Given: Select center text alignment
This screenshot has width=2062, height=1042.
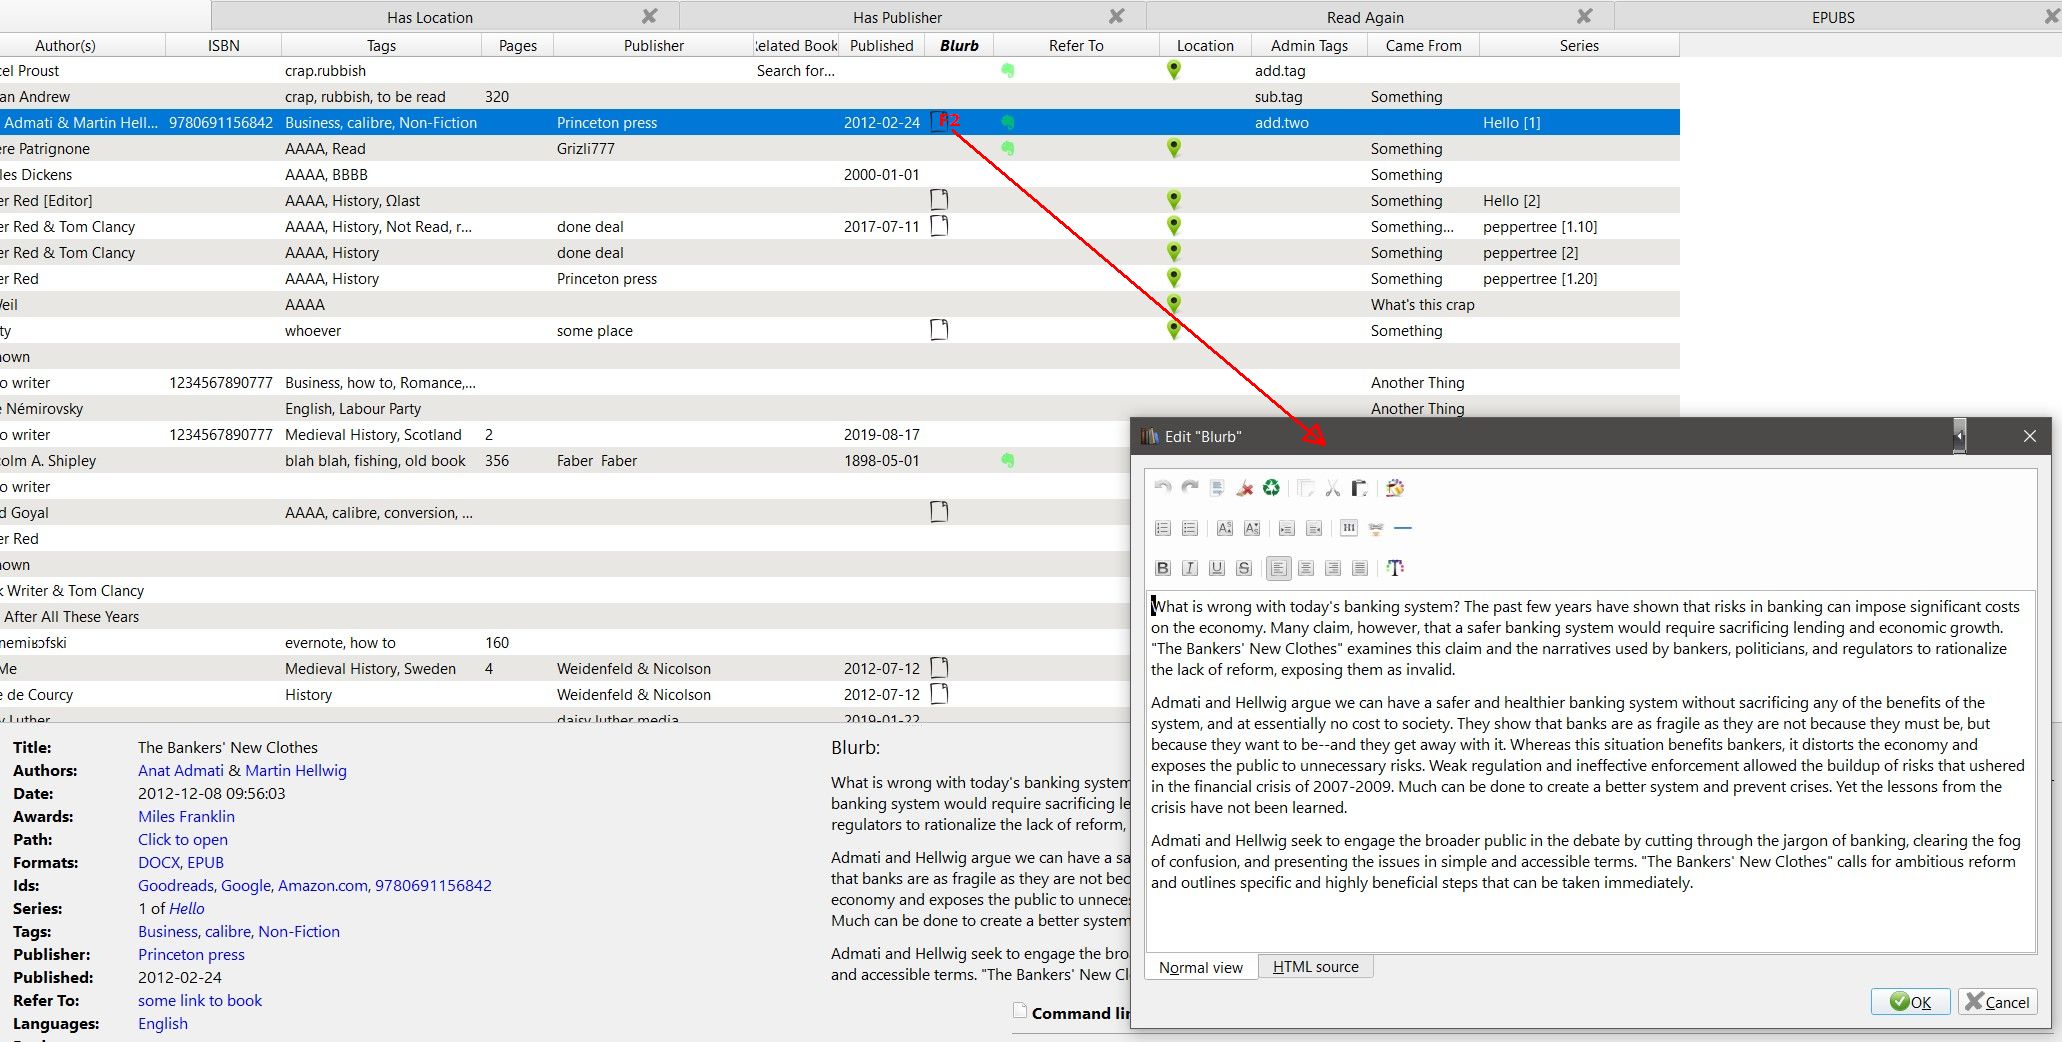Looking at the screenshot, I should click(x=1306, y=568).
